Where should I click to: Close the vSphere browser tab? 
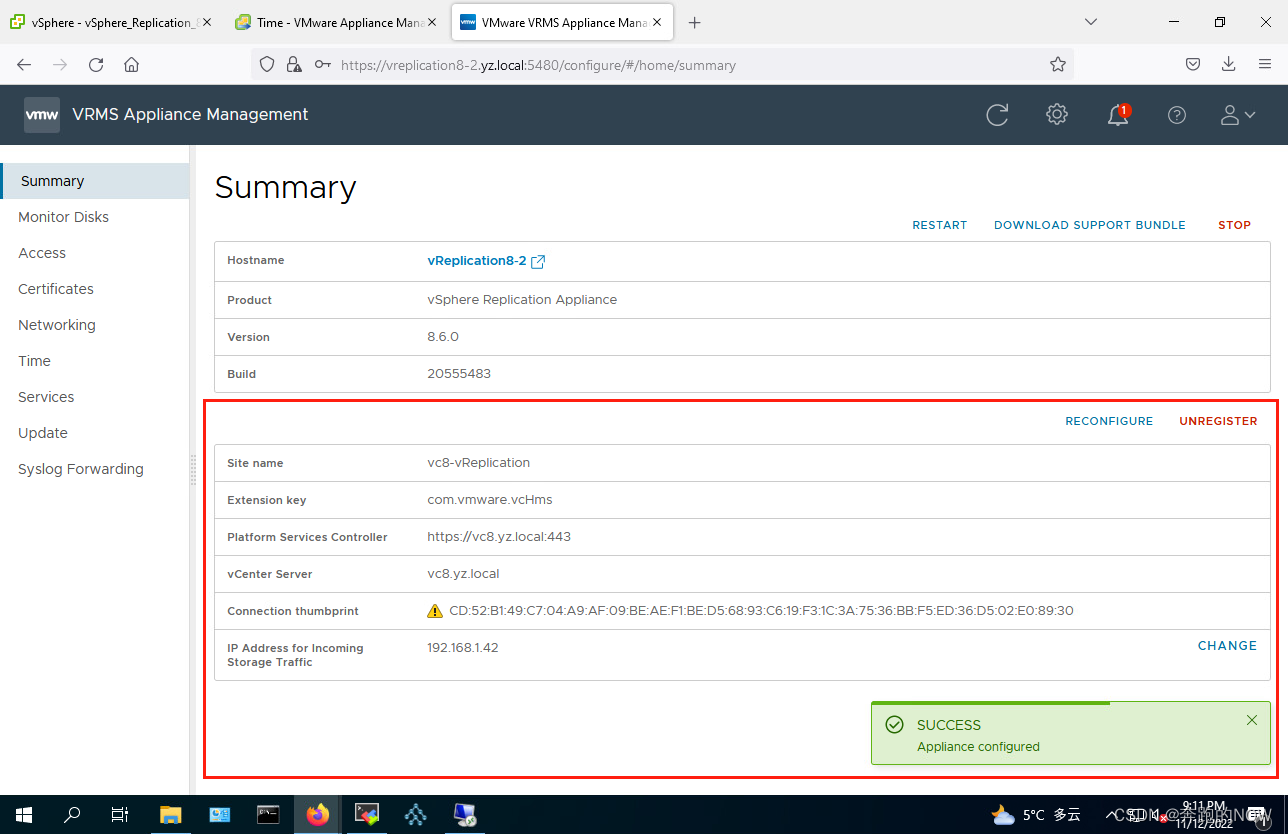207,22
